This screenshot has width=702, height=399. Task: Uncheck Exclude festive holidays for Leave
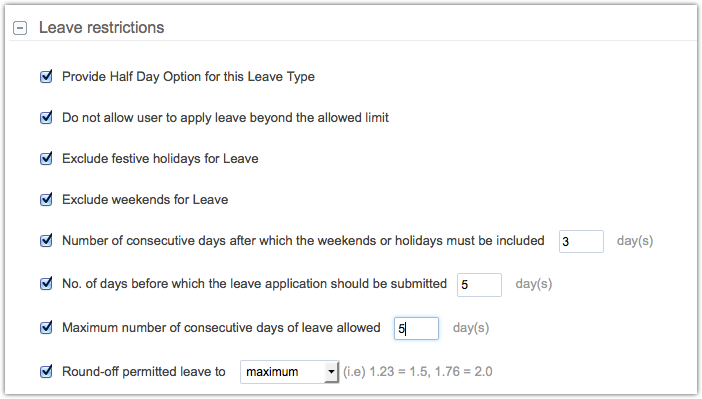click(x=46, y=159)
